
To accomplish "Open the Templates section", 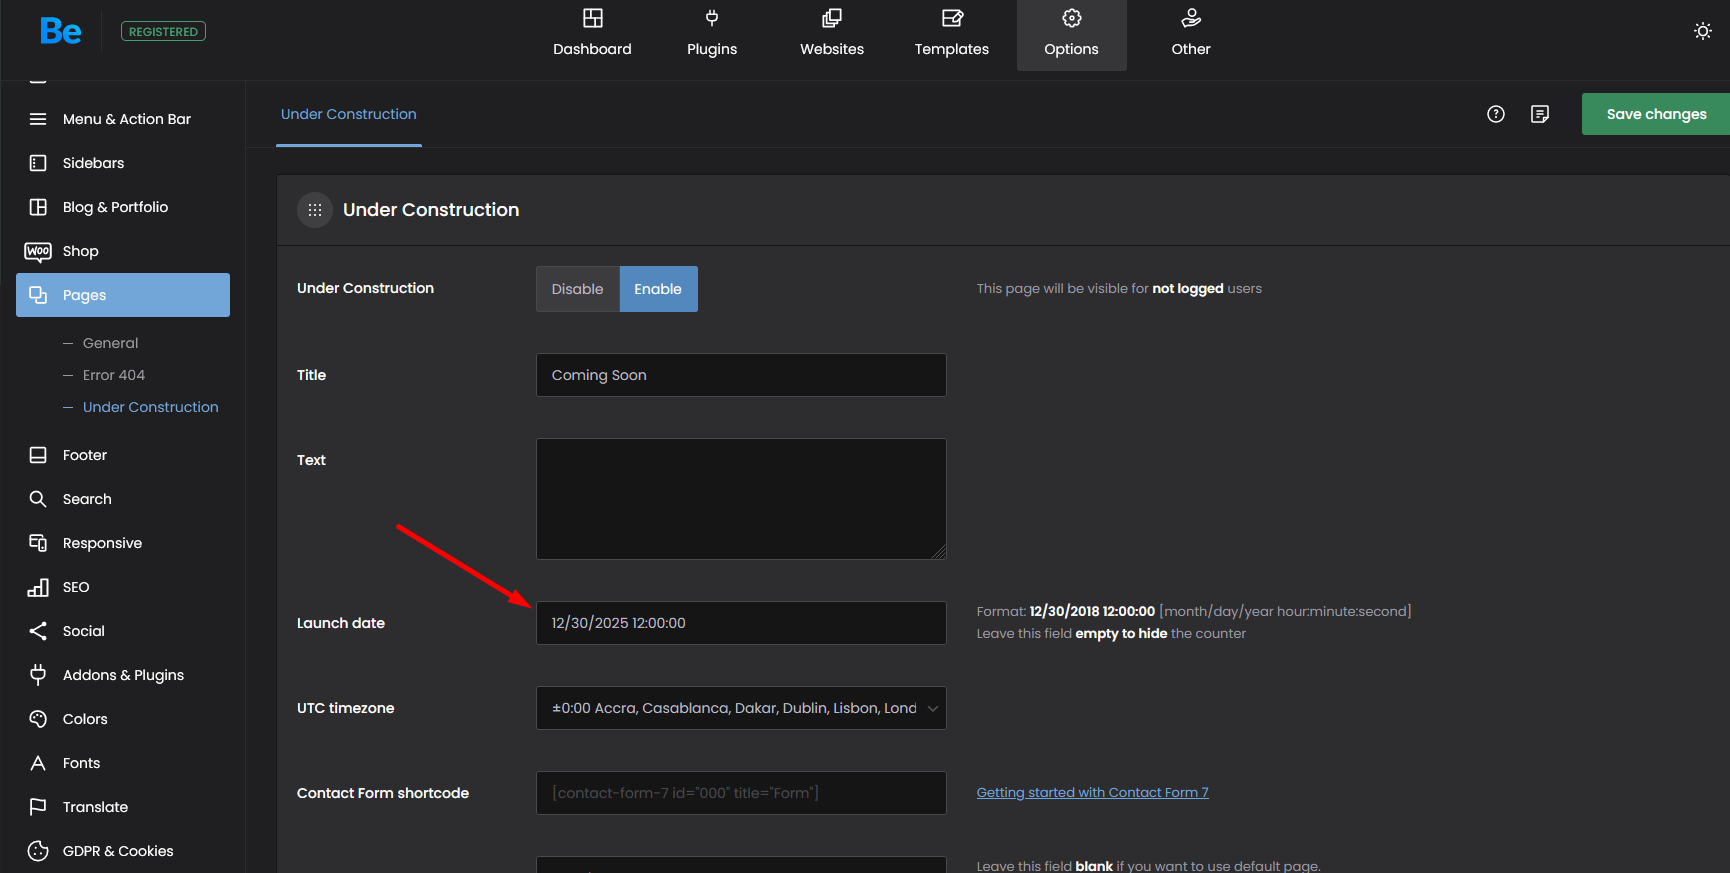I will click(952, 35).
